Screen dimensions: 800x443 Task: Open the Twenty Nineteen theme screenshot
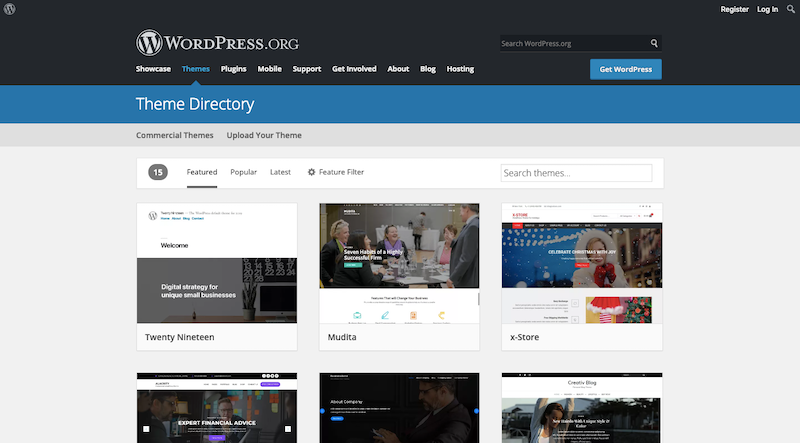pos(217,263)
